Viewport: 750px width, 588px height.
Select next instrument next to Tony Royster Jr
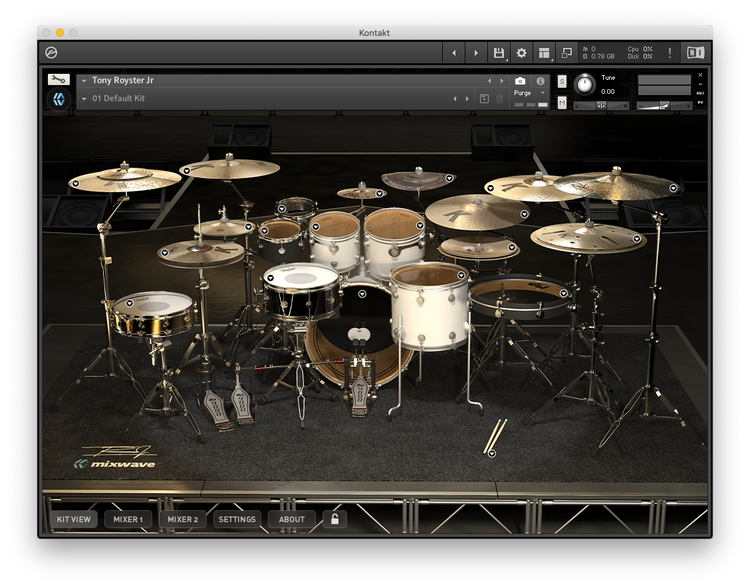pos(501,81)
